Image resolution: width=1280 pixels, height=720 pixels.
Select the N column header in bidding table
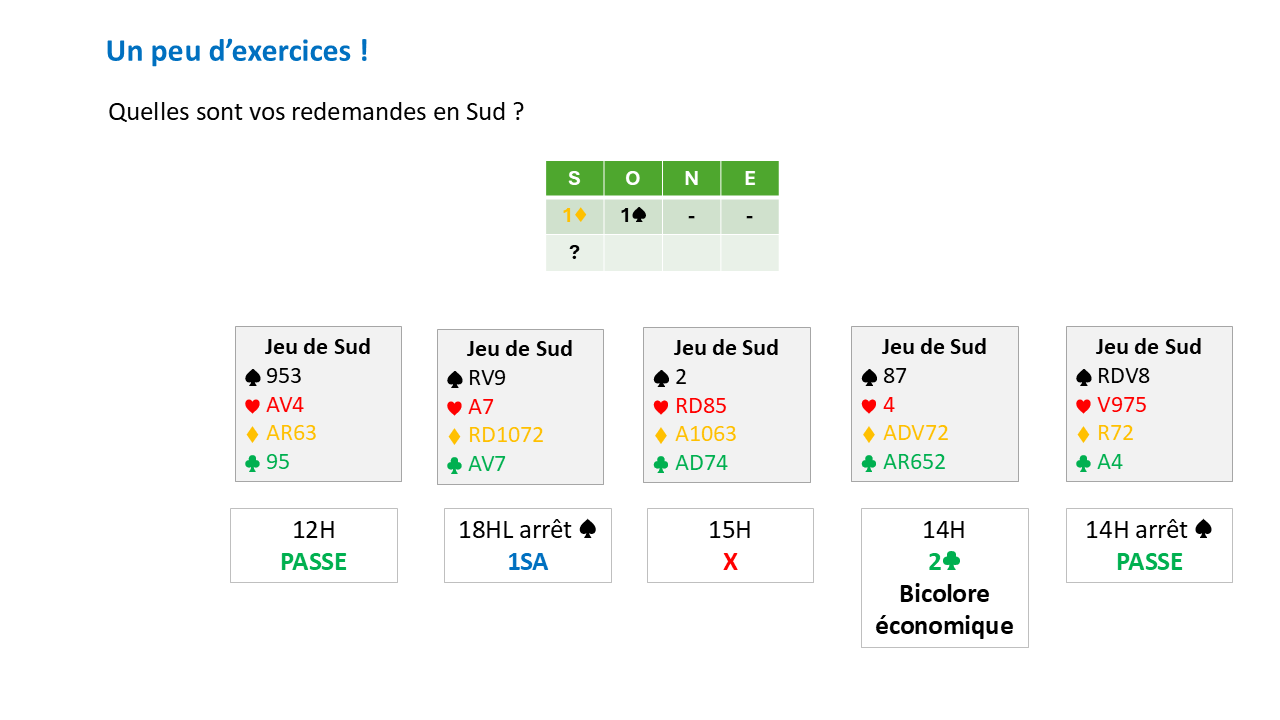pos(691,179)
